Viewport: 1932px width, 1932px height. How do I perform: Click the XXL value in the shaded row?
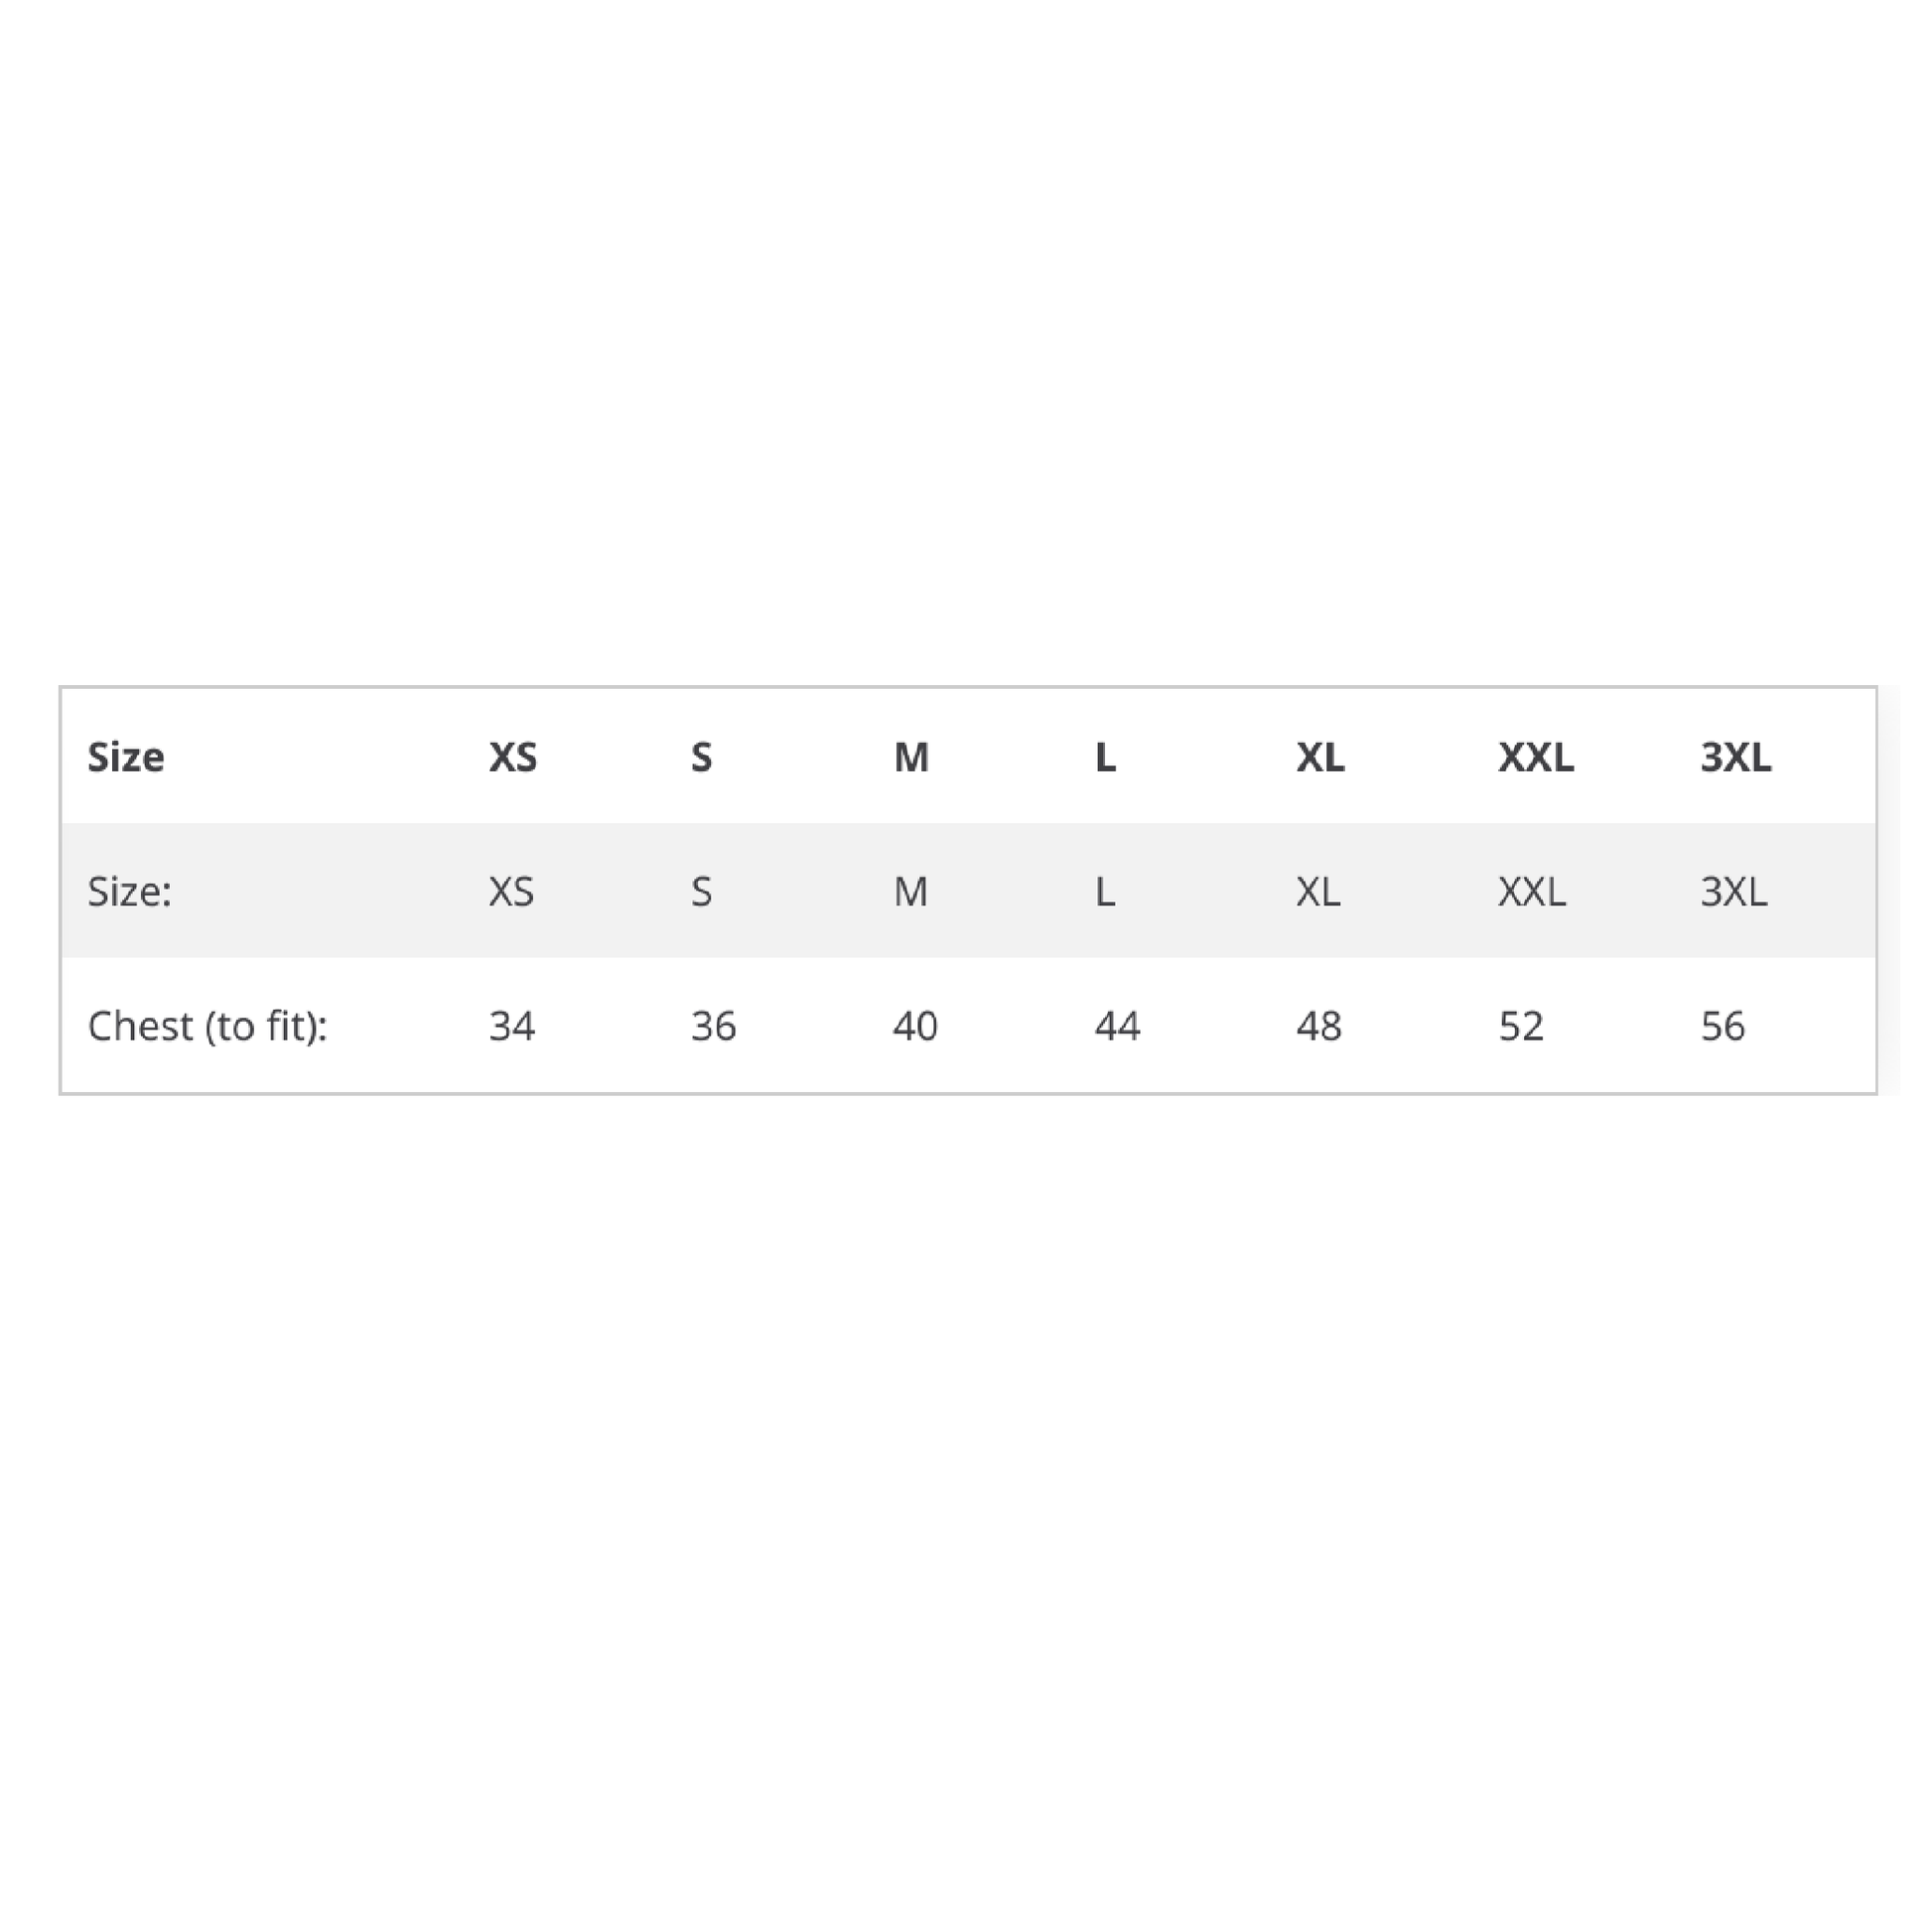(x=1532, y=891)
